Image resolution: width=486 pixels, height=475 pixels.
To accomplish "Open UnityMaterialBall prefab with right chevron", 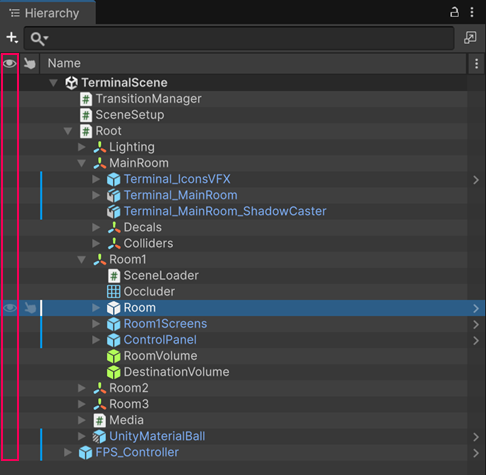I will click(x=476, y=437).
